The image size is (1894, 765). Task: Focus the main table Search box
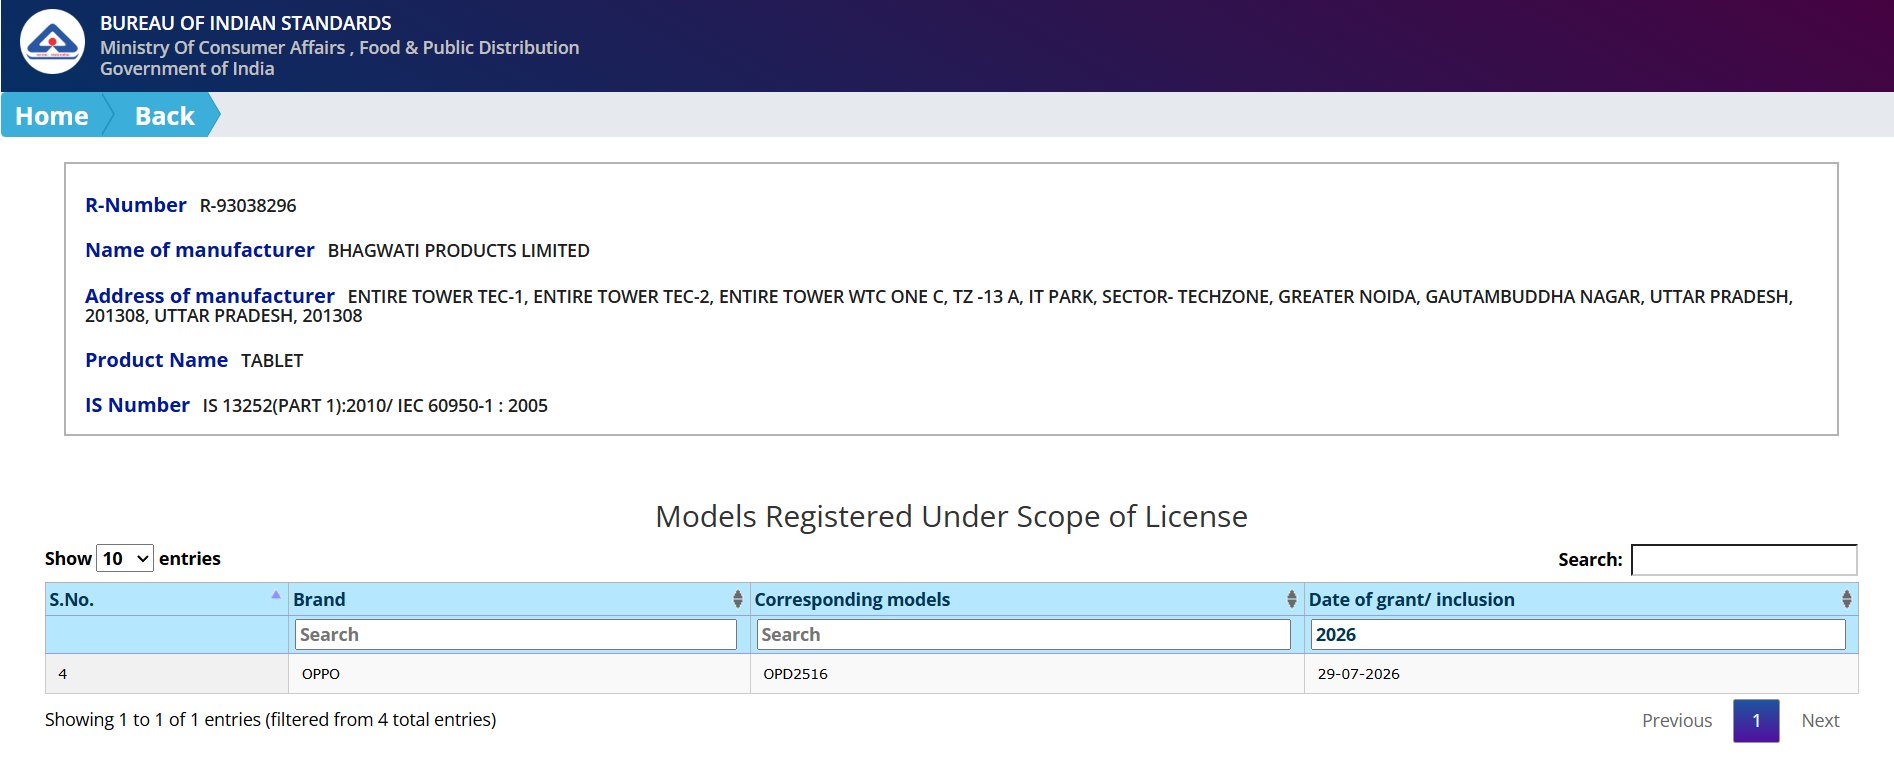tap(1743, 559)
